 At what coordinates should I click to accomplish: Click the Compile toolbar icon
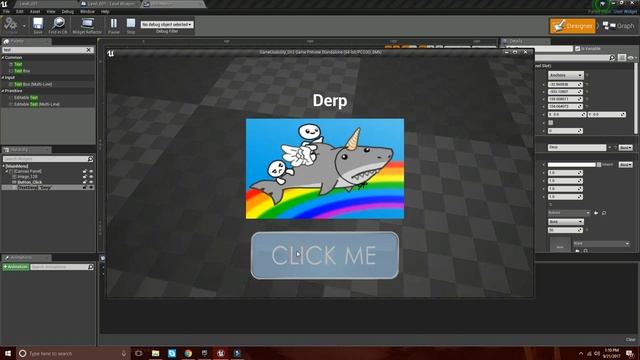pyautogui.click(x=10, y=24)
